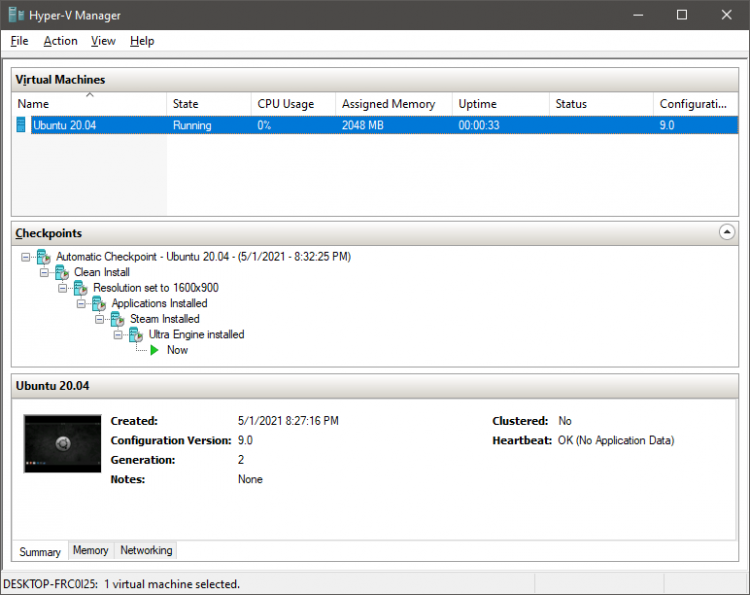Screen dimensions: 750x595
Task: Sort by the Configuration version column header
Action: [x=695, y=104]
